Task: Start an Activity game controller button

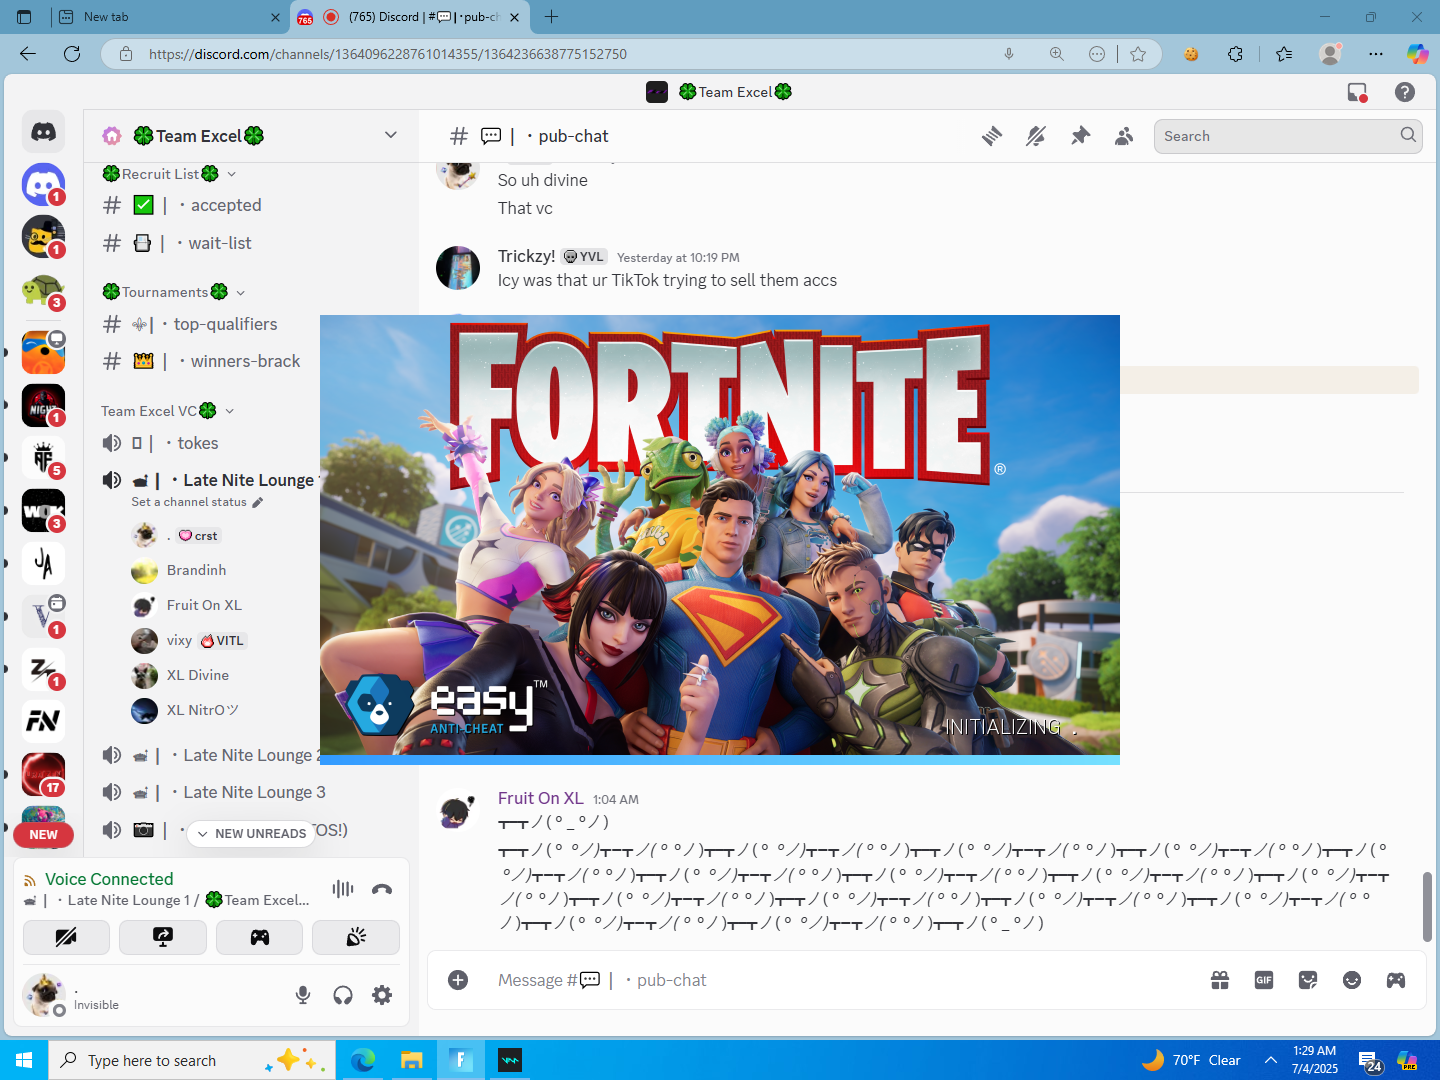Action: 259,937
